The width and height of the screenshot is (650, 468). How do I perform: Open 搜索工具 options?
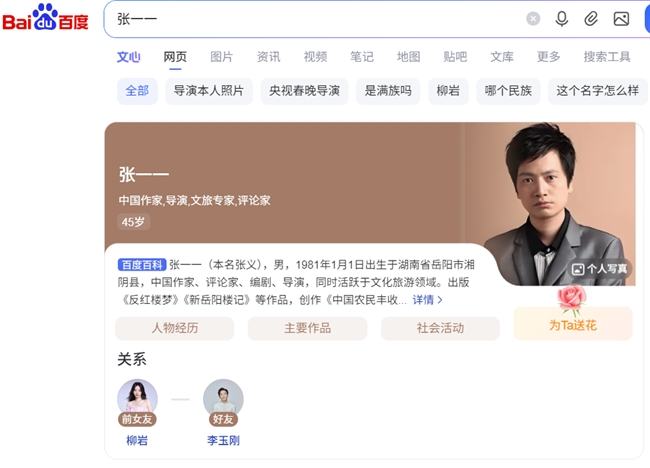pos(607,57)
